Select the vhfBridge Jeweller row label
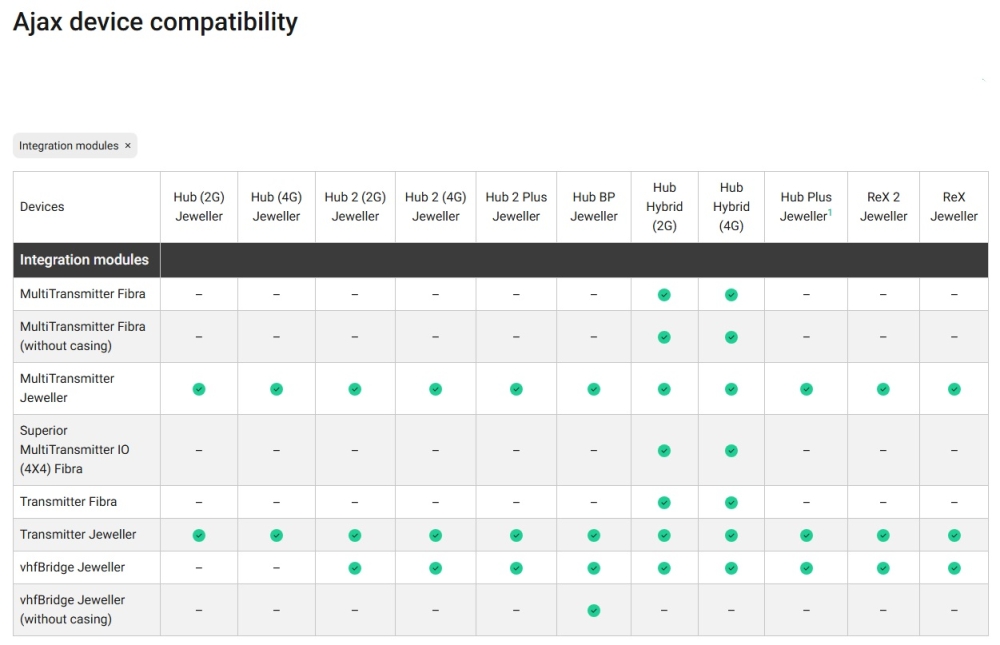Screen dimensions: 1000x645 [72, 567]
